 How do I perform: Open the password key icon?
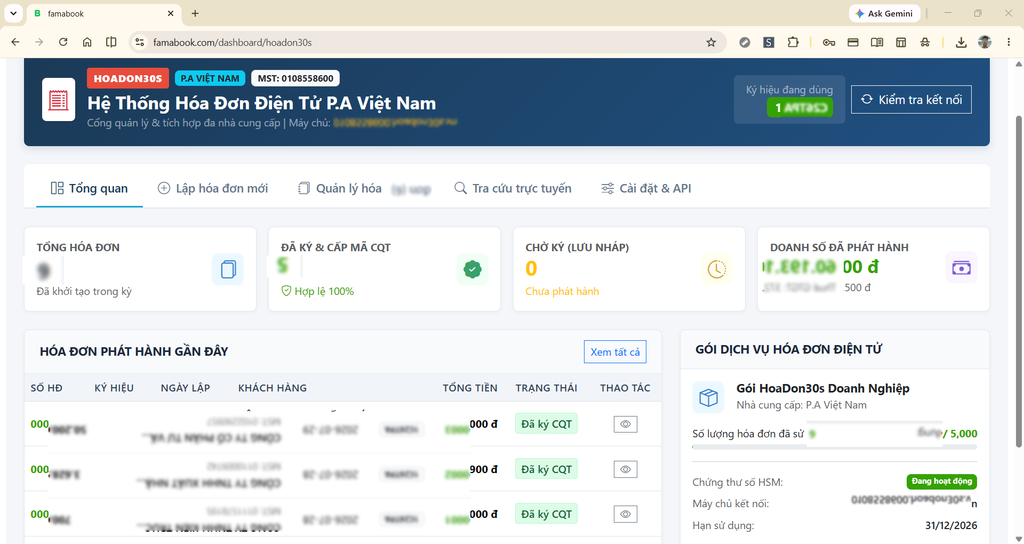tap(829, 42)
